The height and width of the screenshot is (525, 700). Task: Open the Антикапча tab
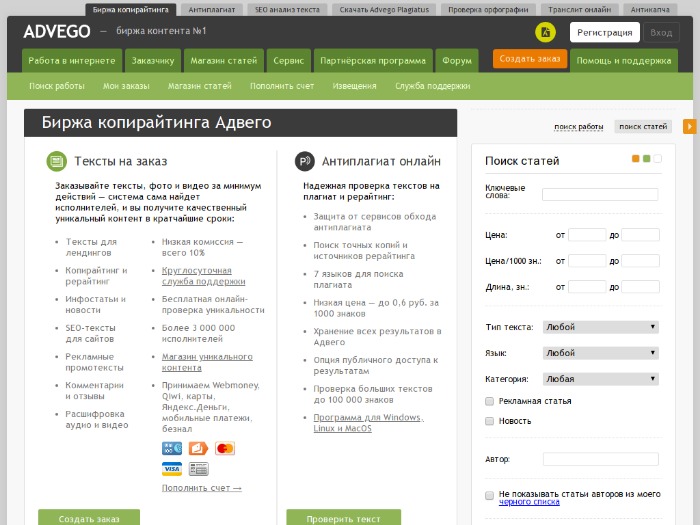(x=650, y=9)
